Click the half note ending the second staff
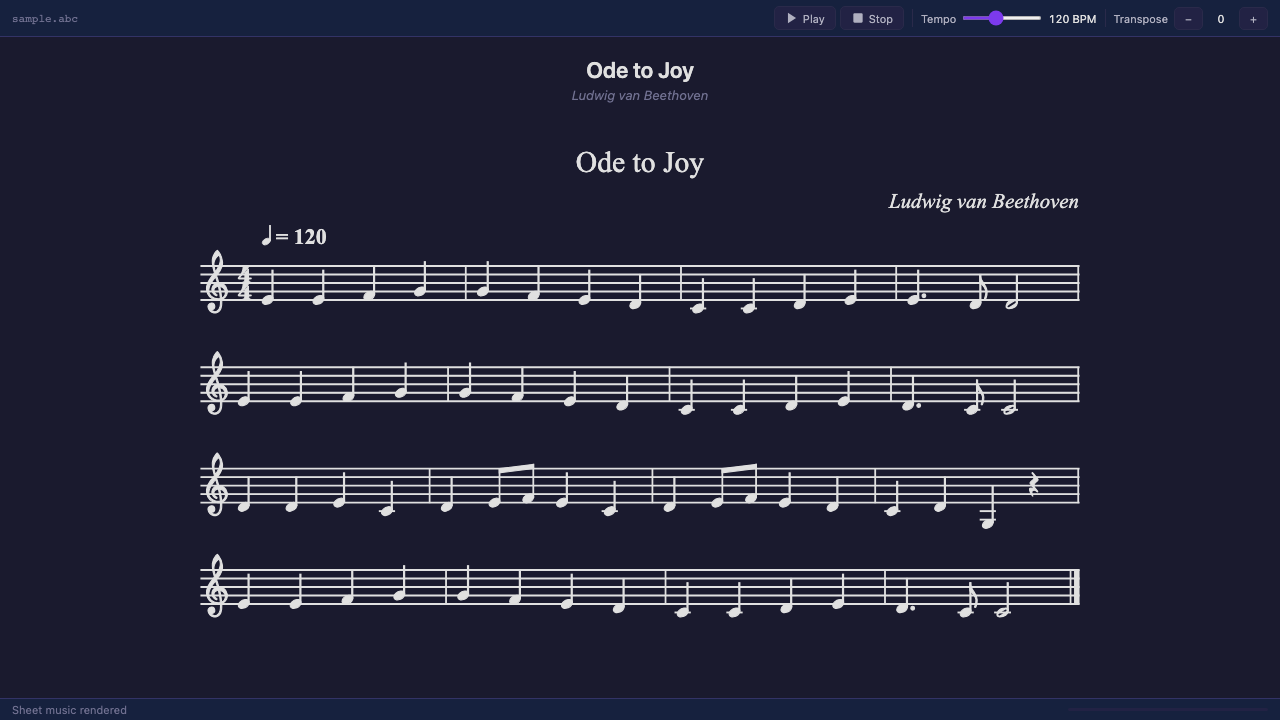Viewport: 1280px width, 720px height. pyautogui.click(x=1009, y=396)
